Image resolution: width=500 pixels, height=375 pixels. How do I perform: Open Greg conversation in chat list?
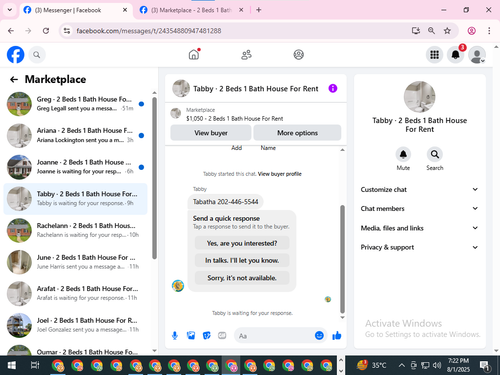point(76,104)
